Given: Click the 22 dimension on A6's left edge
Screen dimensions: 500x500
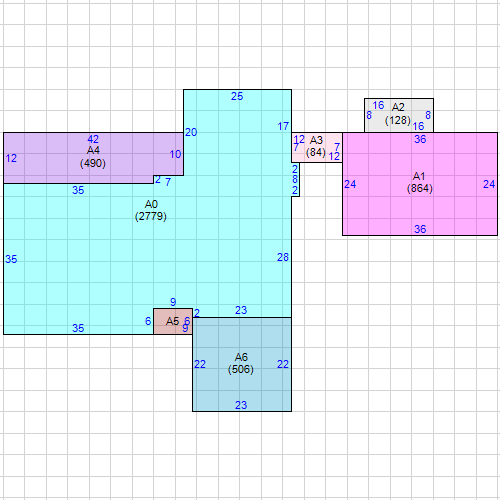Looking at the screenshot, I should [200, 364].
